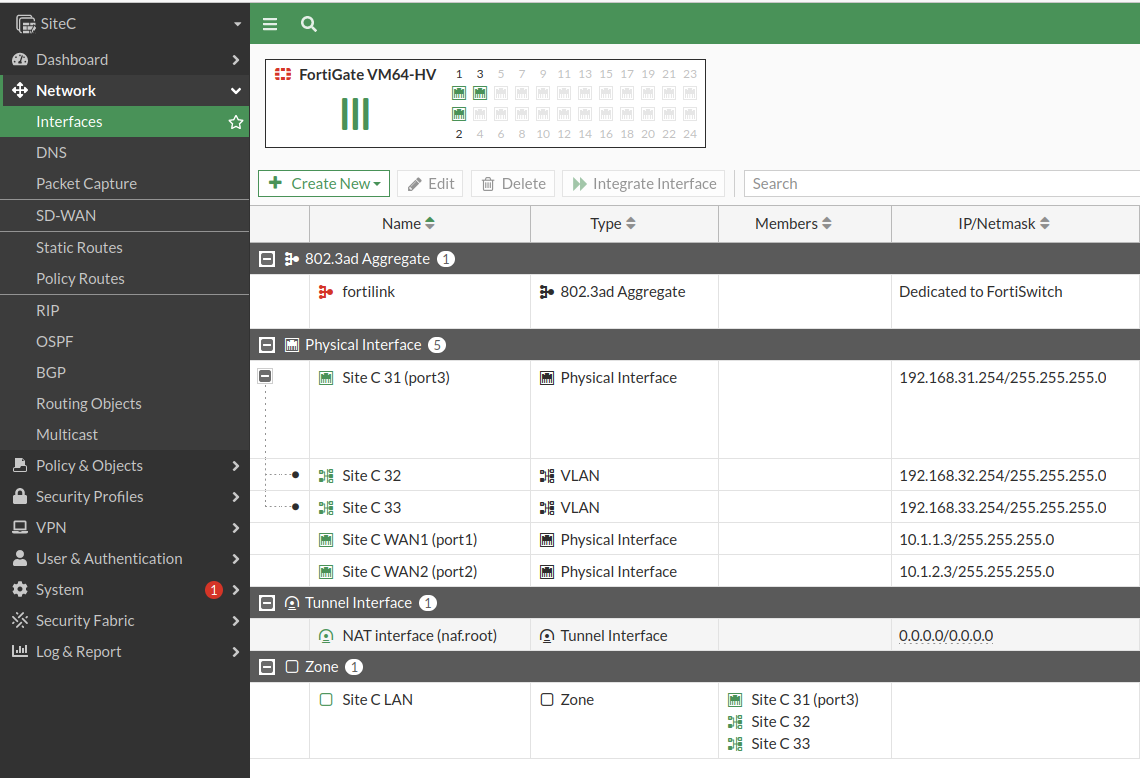Collapse Site C 31 (port3) sub-interfaces
The width and height of the screenshot is (1140, 778).
pyautogui.click(x=265, y=376)
